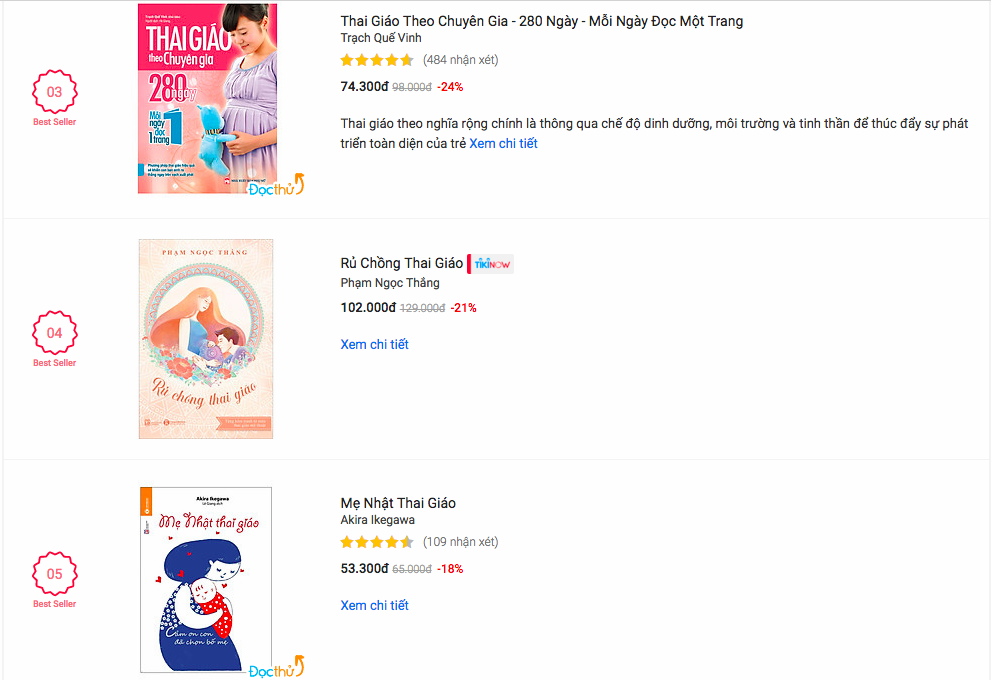Click the rank 04 Best Seller badge
The width and height of the screenshot is (991, 680).
54,334
